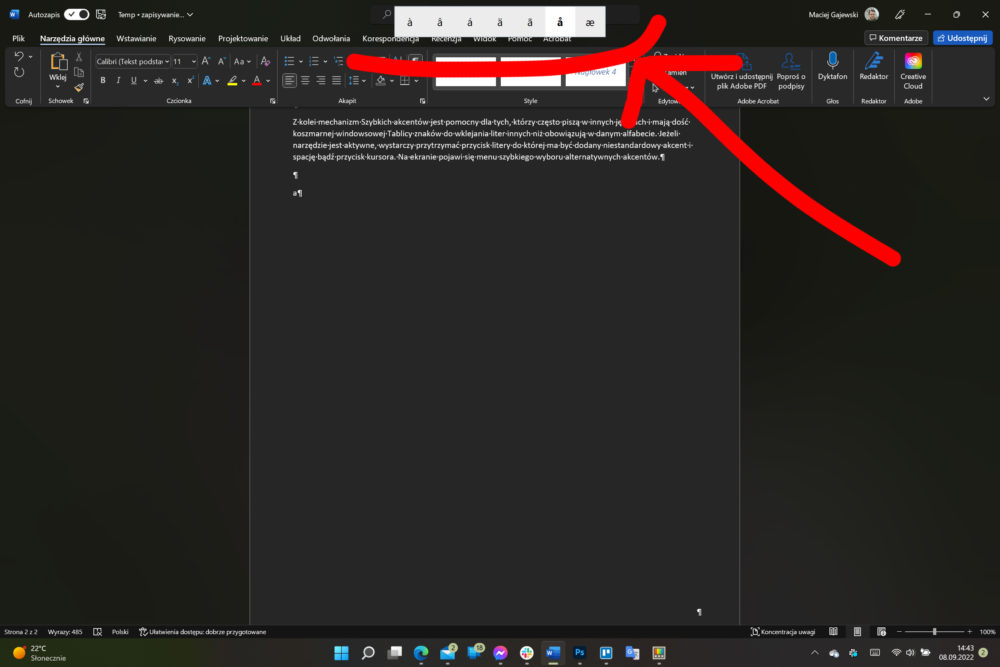
Task: Open the Creative Cloud add-in icon
Action: 913,61
